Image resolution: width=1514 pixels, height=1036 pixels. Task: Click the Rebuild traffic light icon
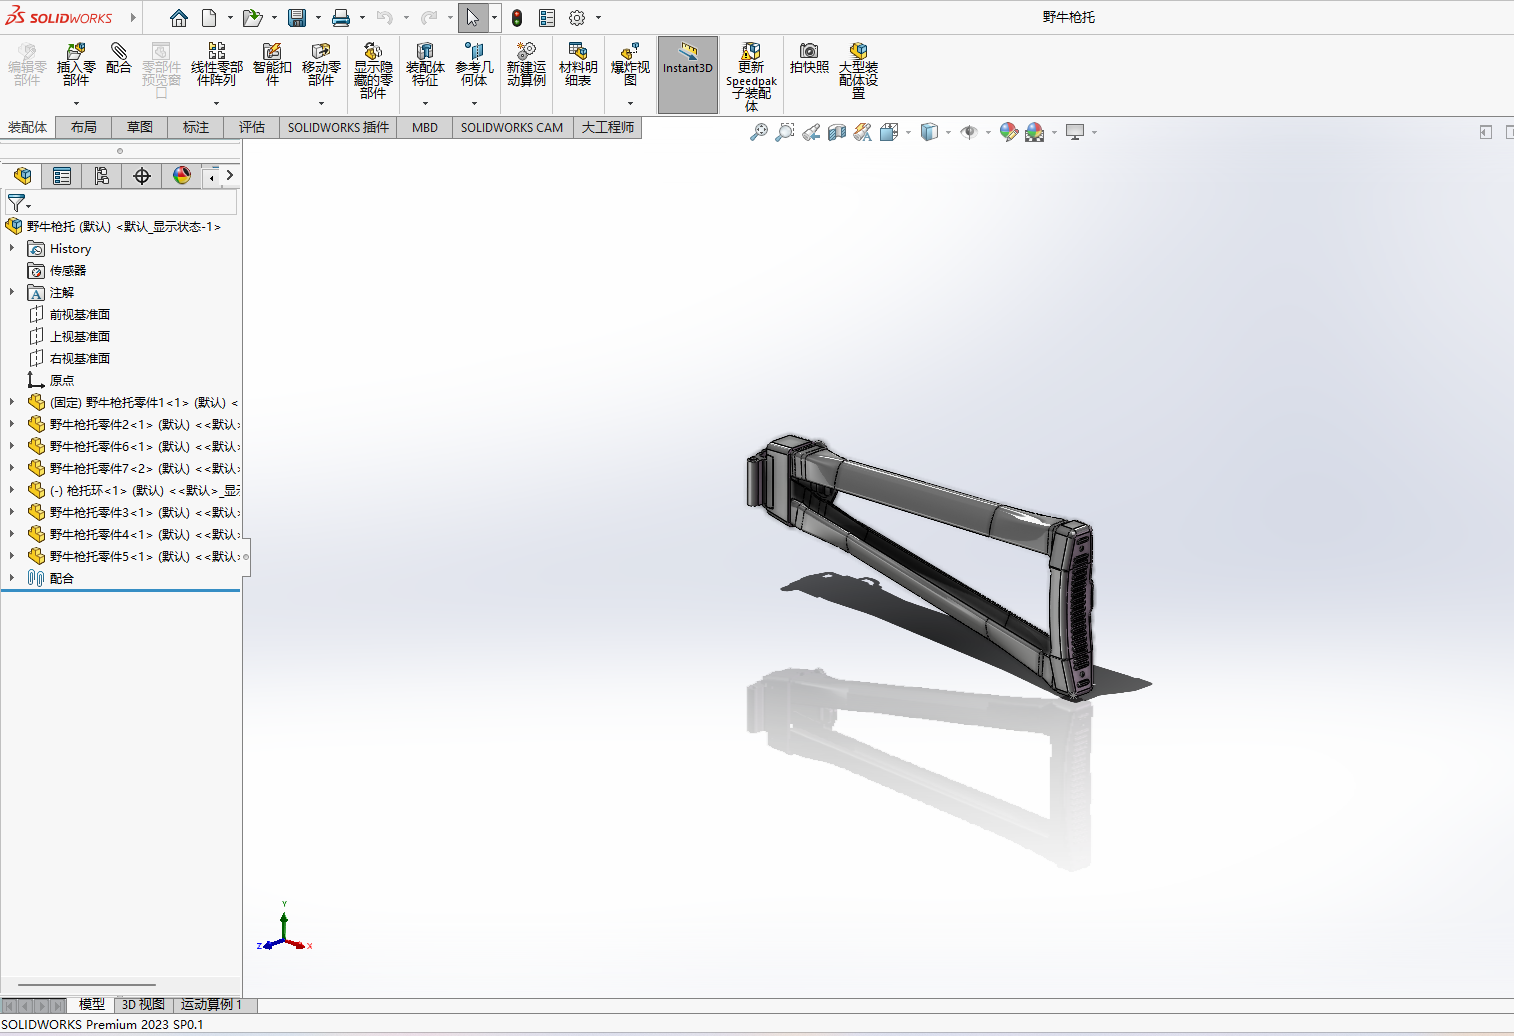click(x=517, y=18)
